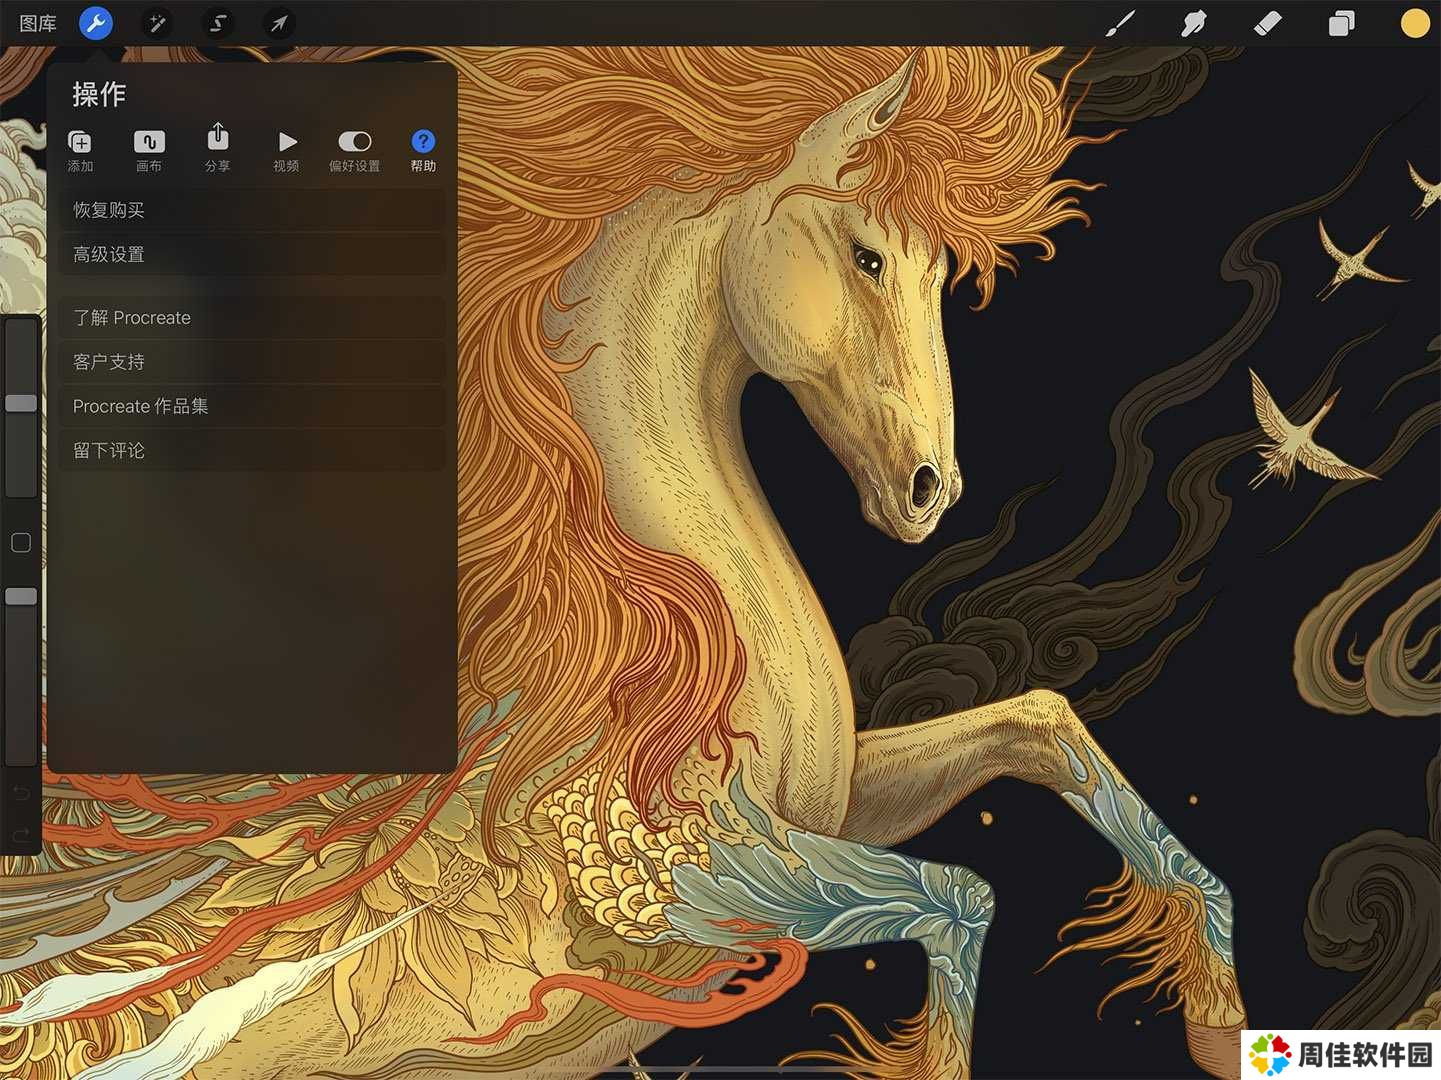
Task: Click 恢复购买 restore purchases
Action: [250, 210]
